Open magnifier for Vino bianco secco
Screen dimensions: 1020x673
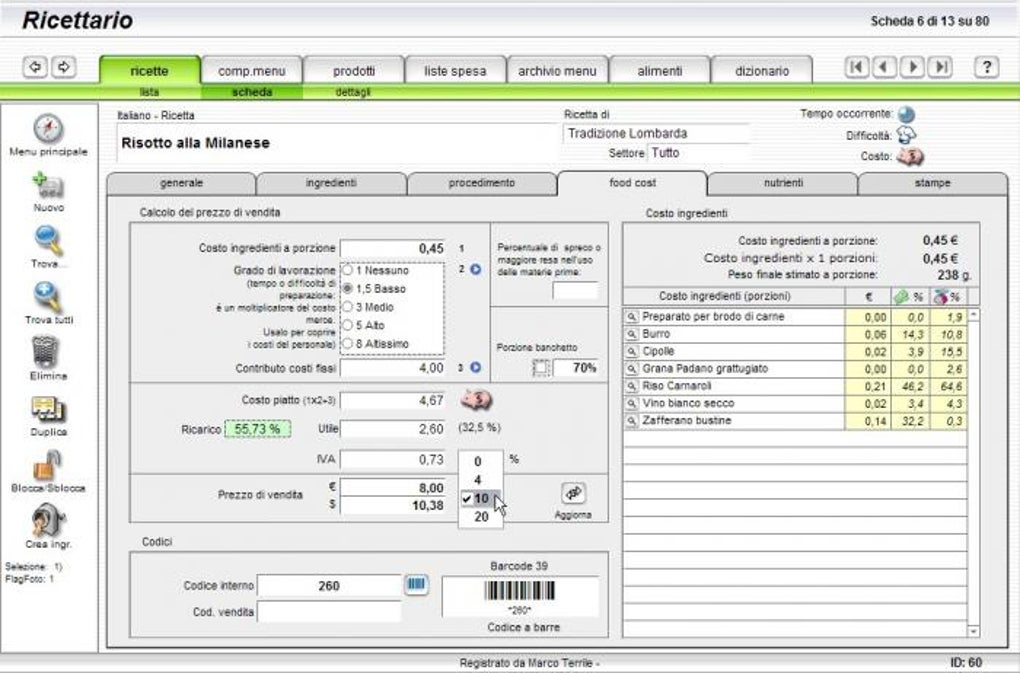(x=631, y=404)
